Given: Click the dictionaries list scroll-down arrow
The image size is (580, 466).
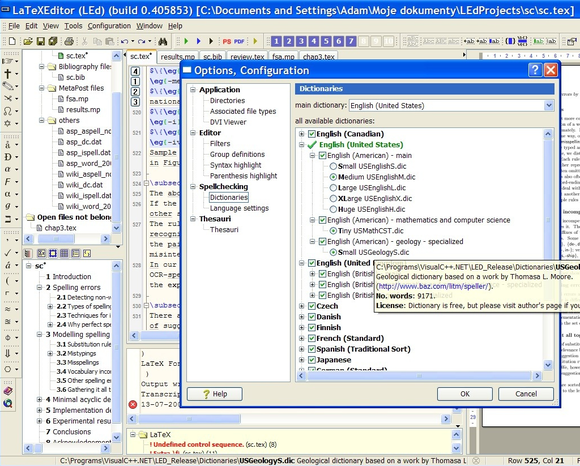Looking at the screenshot, I should (x=548, y=365).
